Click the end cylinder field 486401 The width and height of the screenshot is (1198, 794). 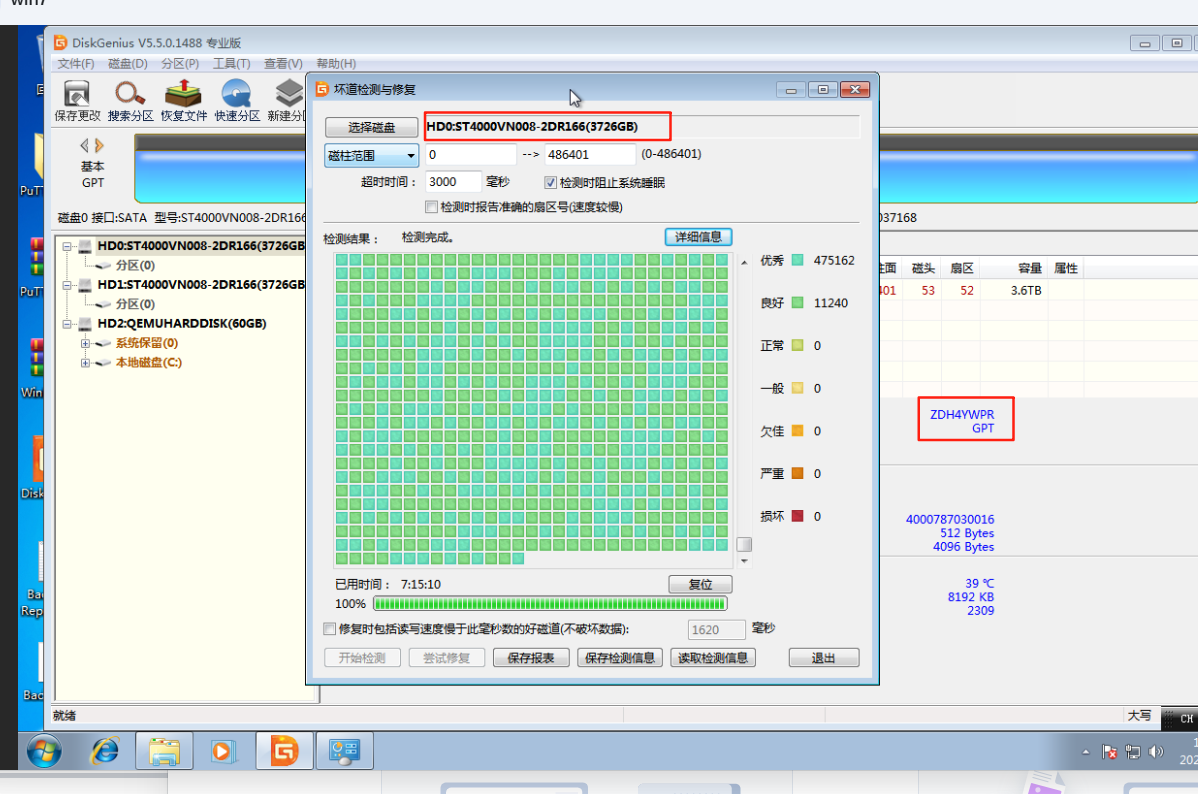click(590, 154)
